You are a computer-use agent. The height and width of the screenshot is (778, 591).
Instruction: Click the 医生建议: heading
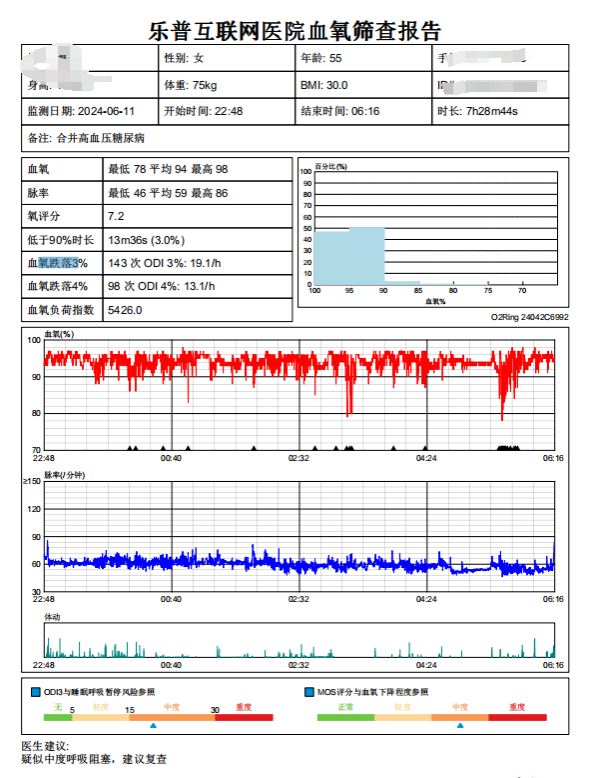click(45, 746)
